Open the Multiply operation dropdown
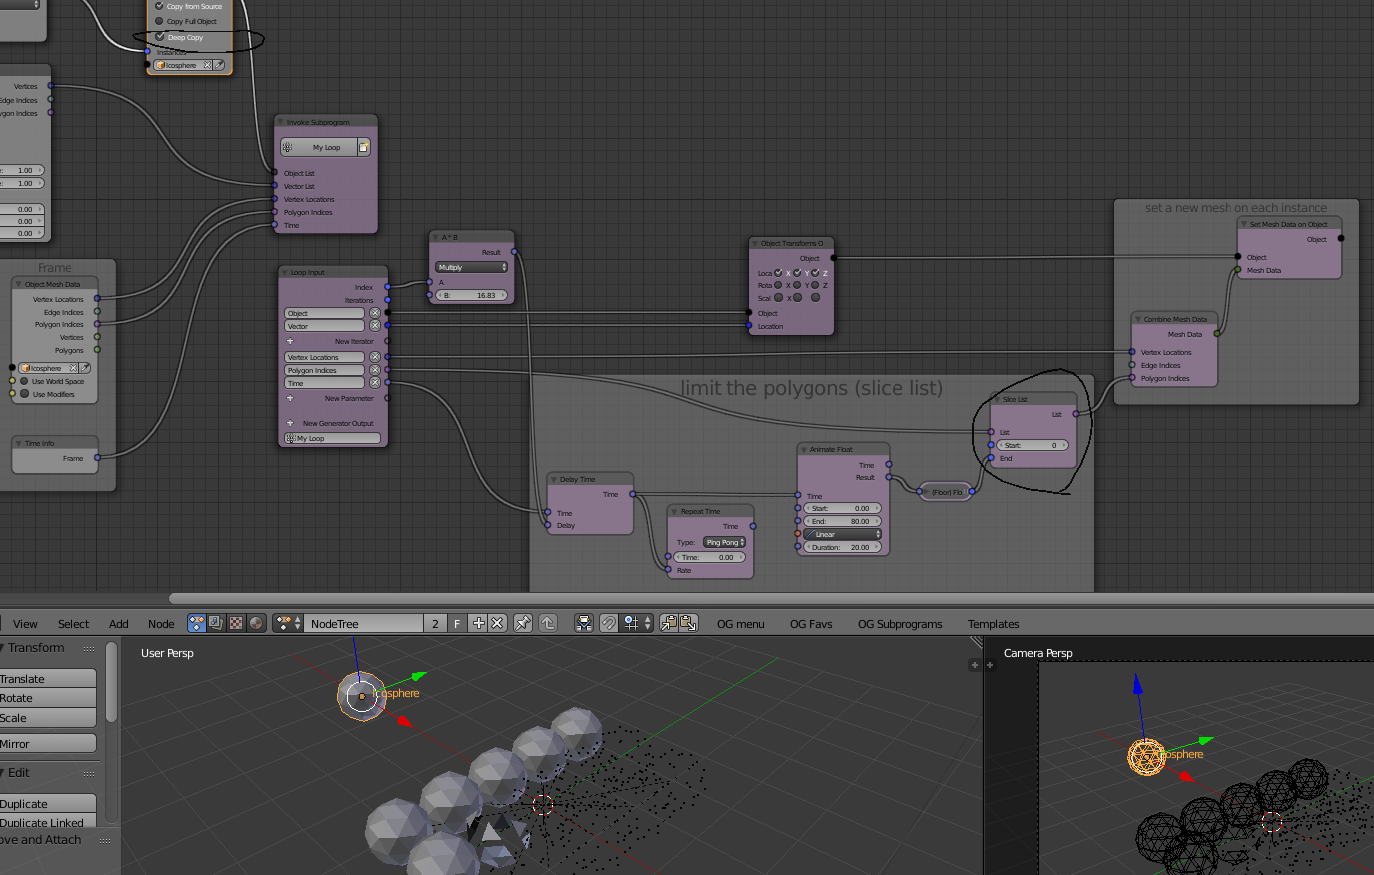The height and width of the screenshot is (875, 1374). click(x=471, y=267)
